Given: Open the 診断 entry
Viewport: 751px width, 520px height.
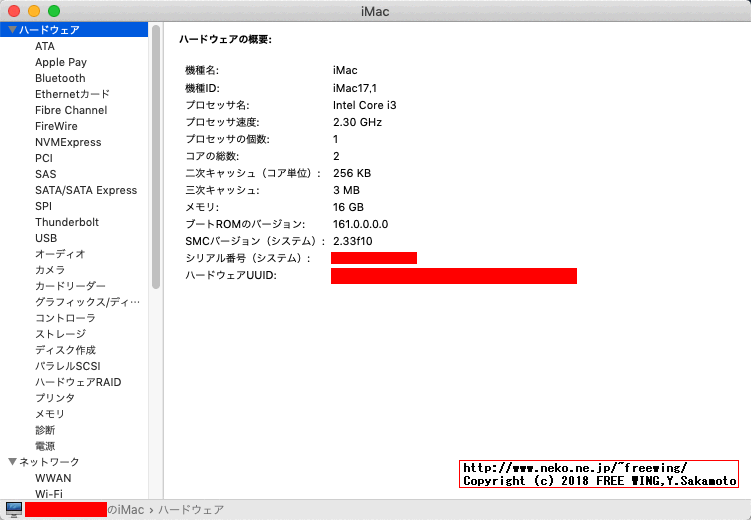Looking at the screenshot, I should 45,430.
